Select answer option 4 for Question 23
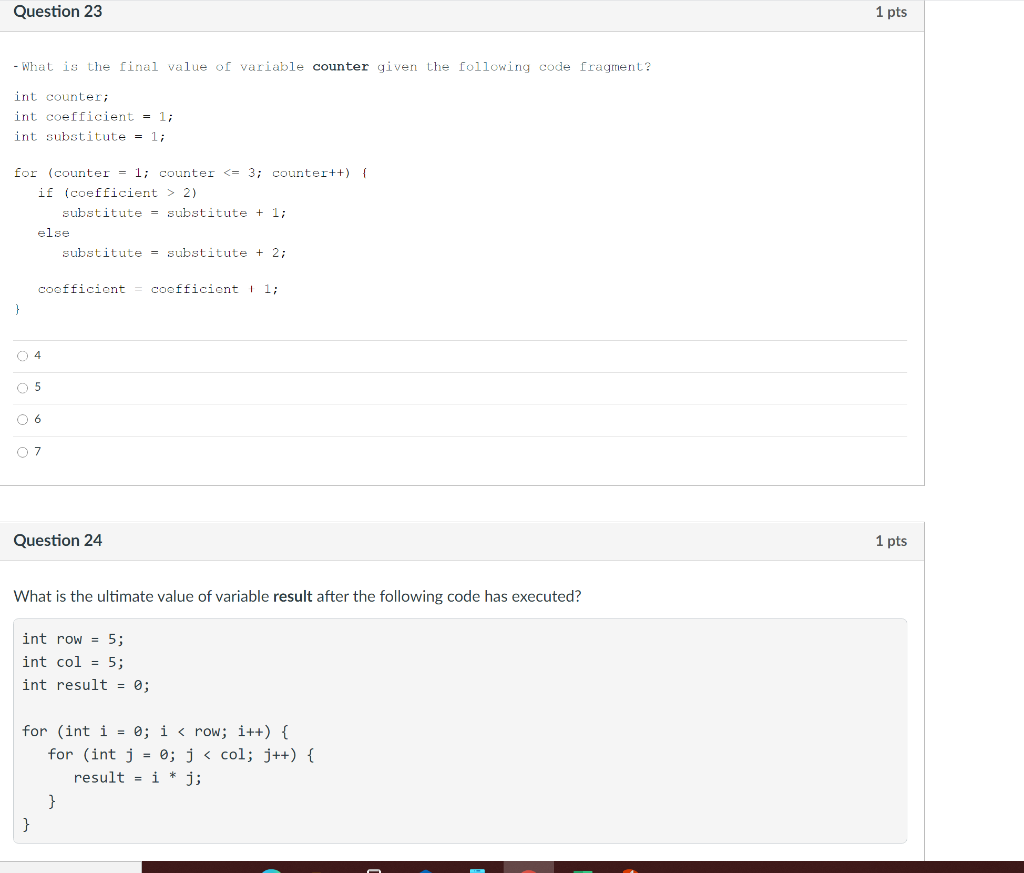Image resolution: width=1024 pixels, height=873 pixels. (x=22, y=355)
